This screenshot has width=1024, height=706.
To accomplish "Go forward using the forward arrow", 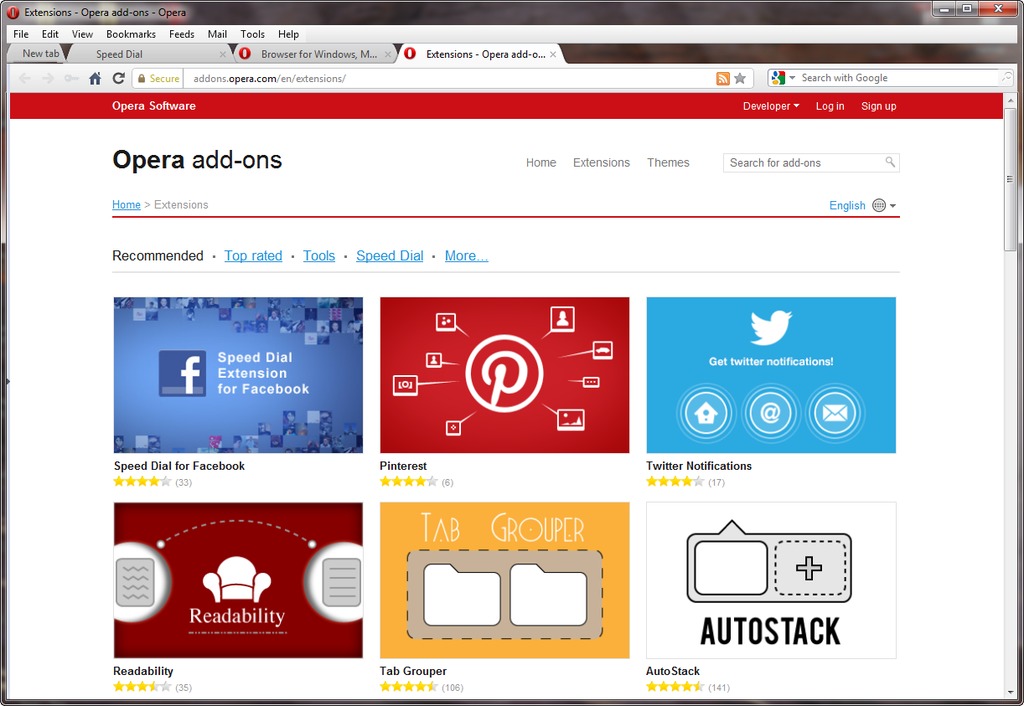I will [48, 78].
